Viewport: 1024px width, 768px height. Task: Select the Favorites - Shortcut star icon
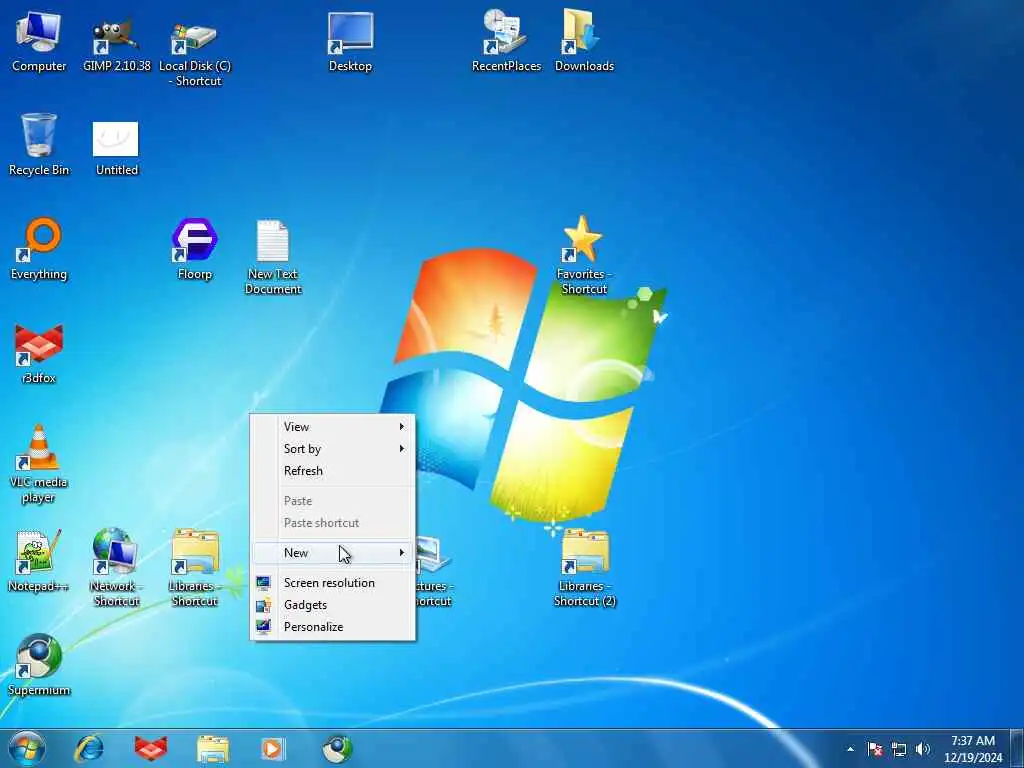click(584, 257)
